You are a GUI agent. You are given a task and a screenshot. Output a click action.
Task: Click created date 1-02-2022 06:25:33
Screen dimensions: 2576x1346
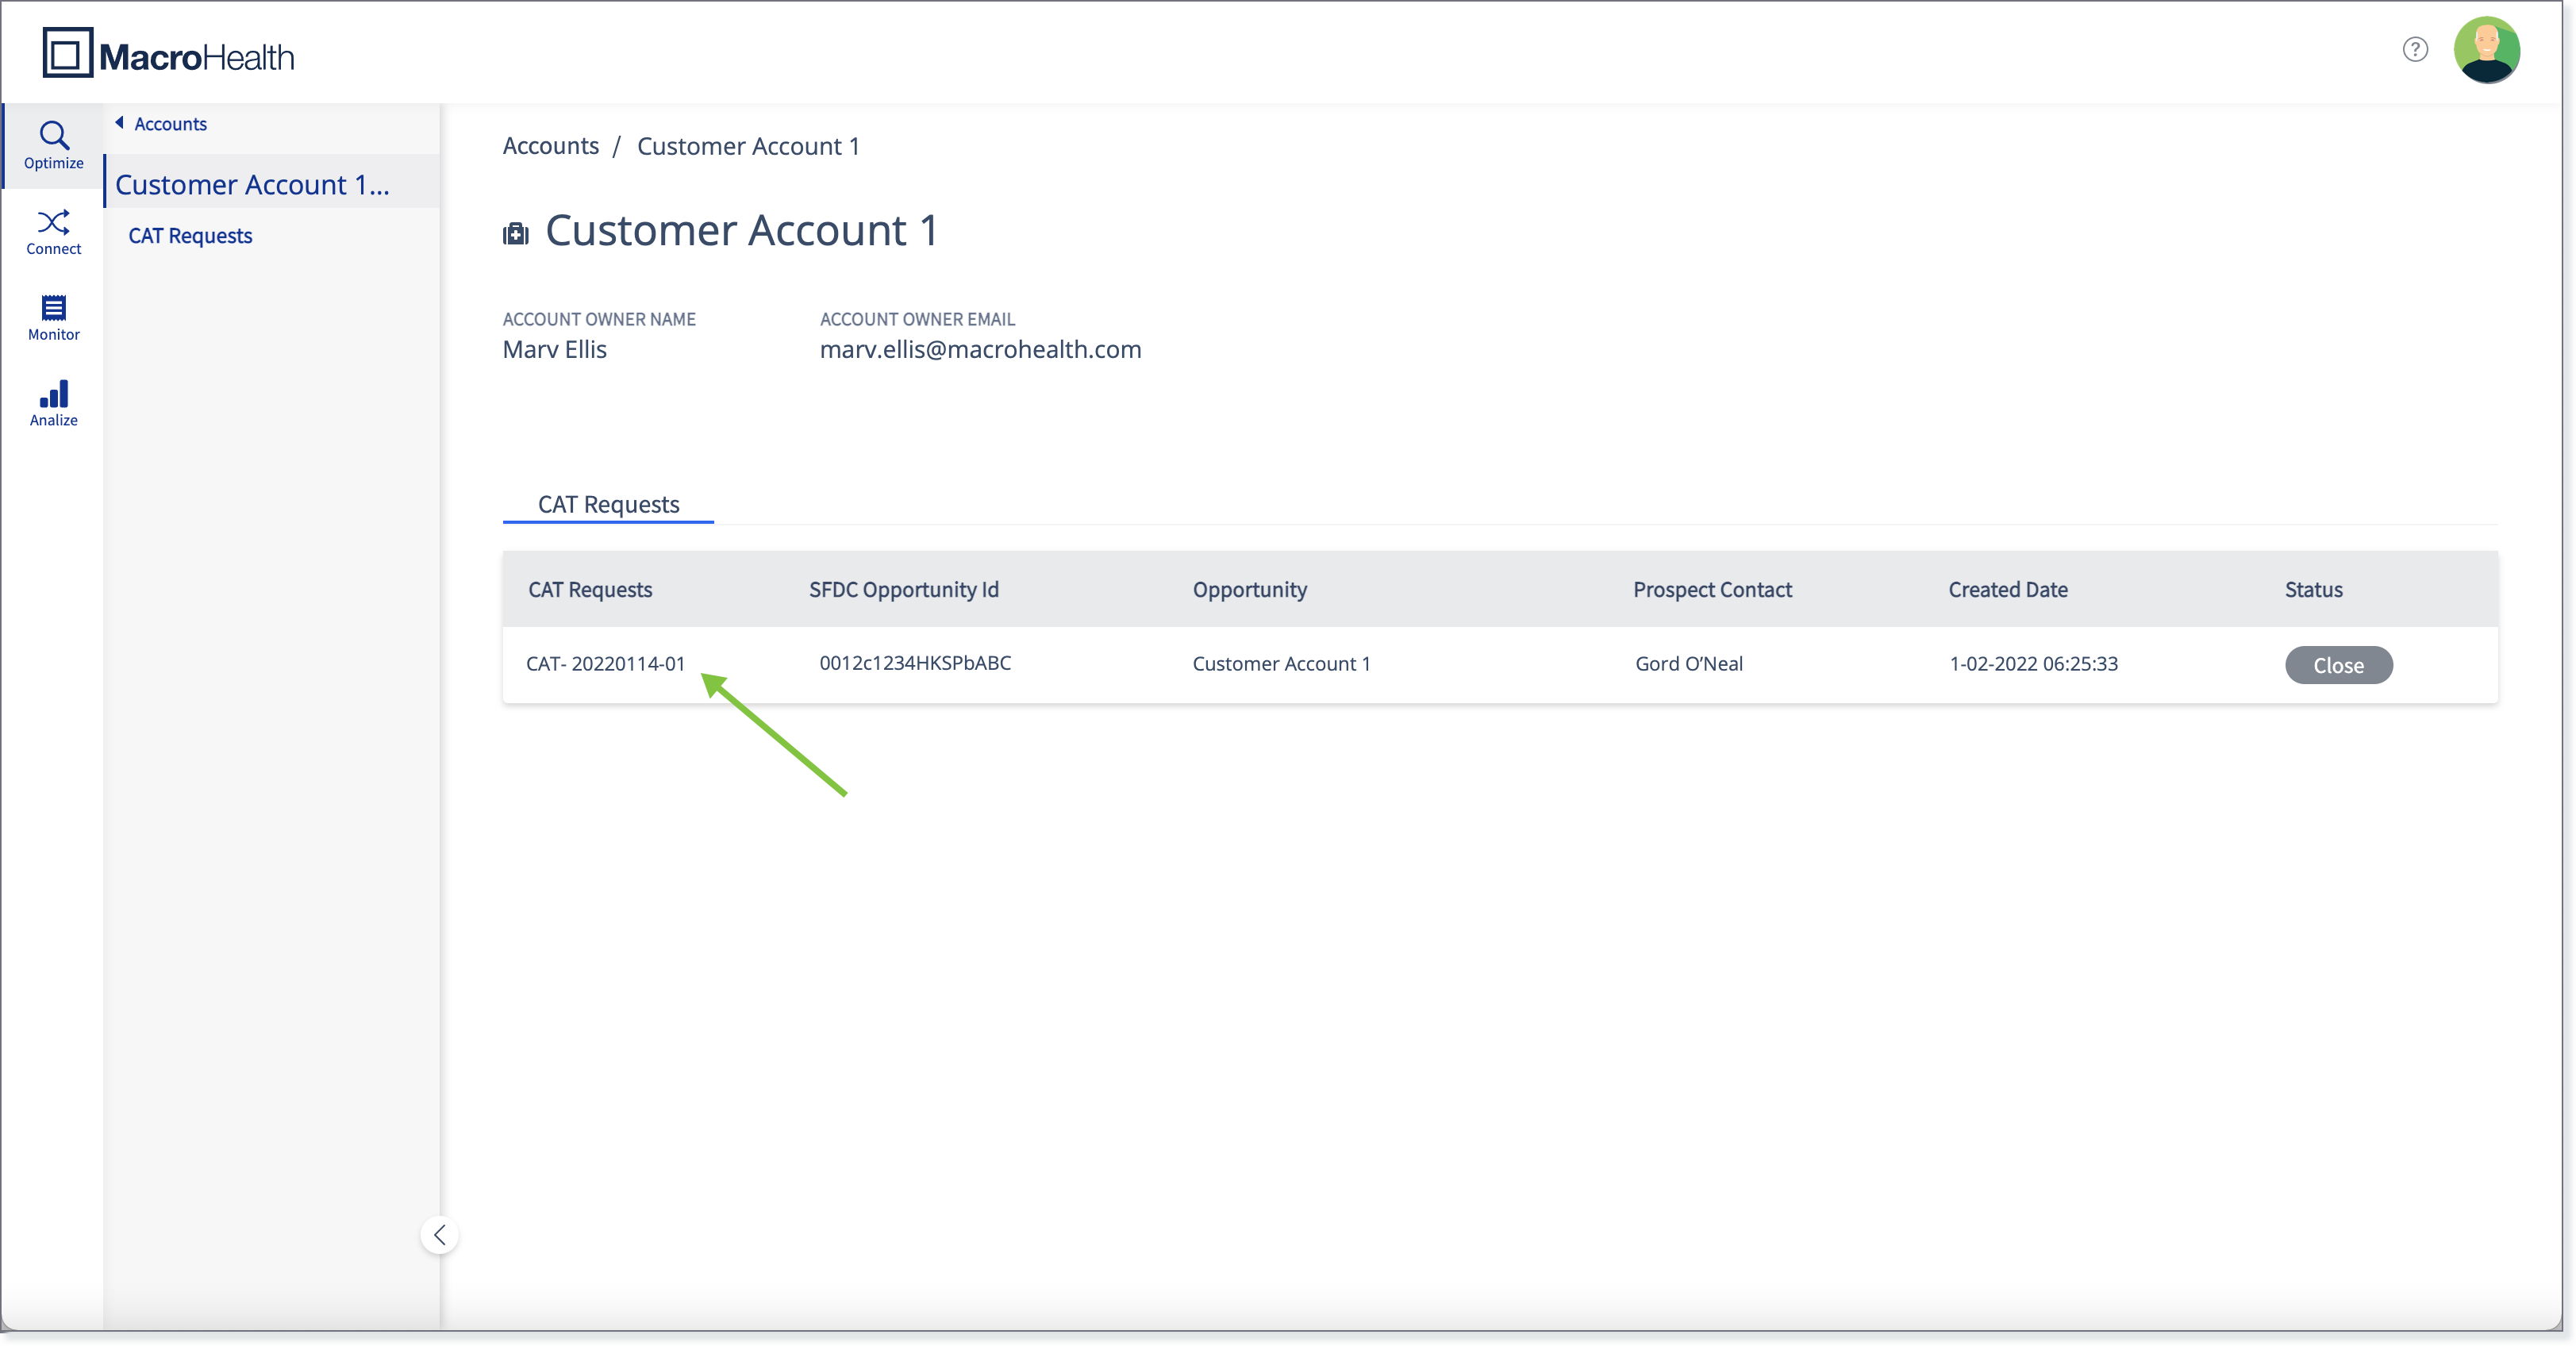[x=2033, y=664]
